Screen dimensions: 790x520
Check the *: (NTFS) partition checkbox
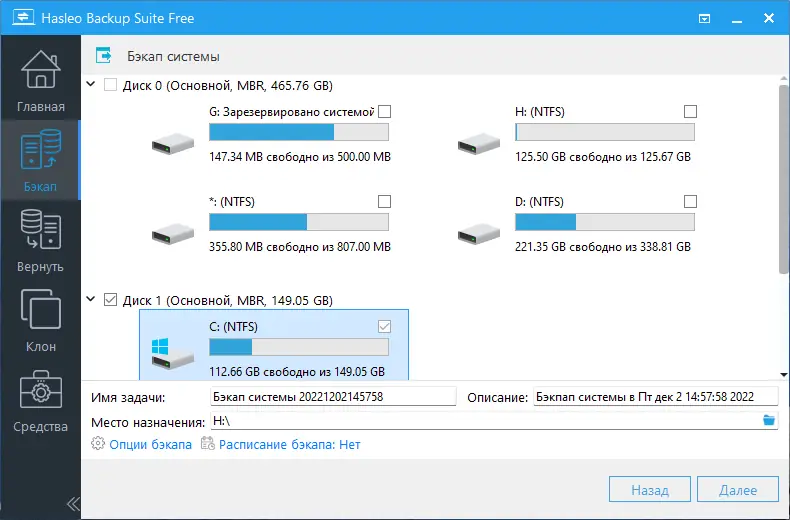[384, 202]
